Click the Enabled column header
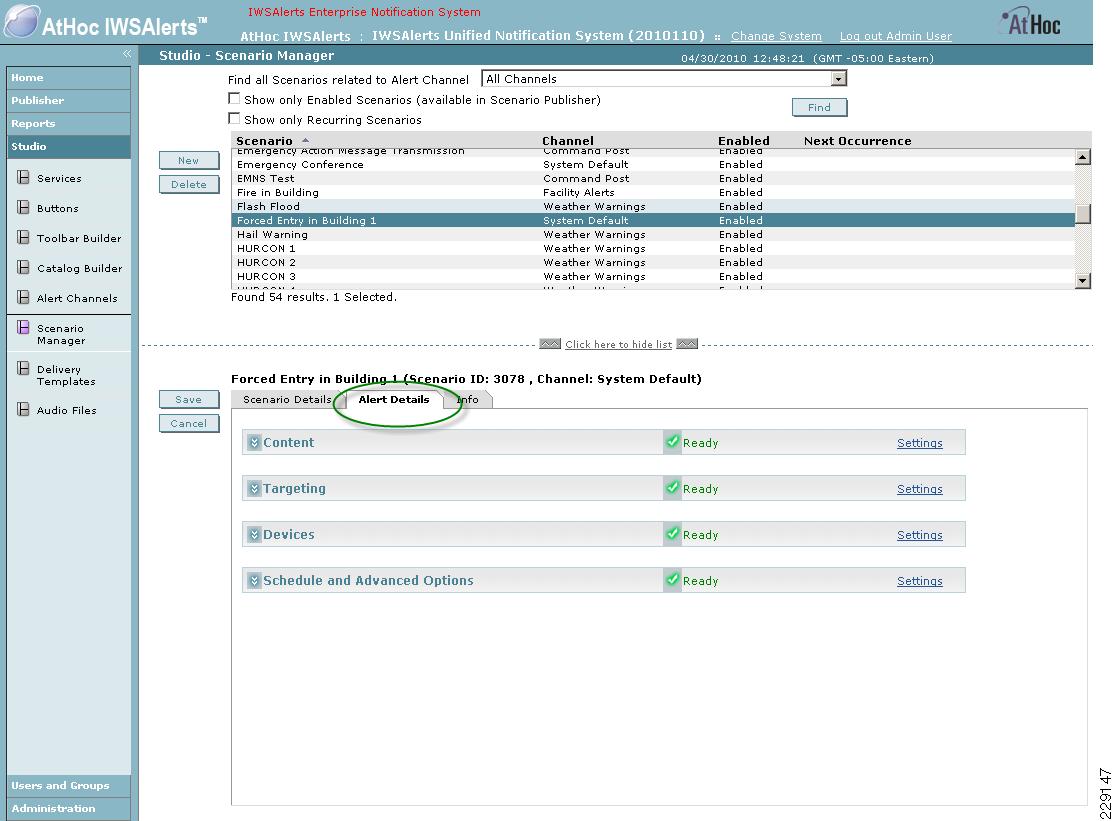The image size is (1112, 821). (743, 140)
